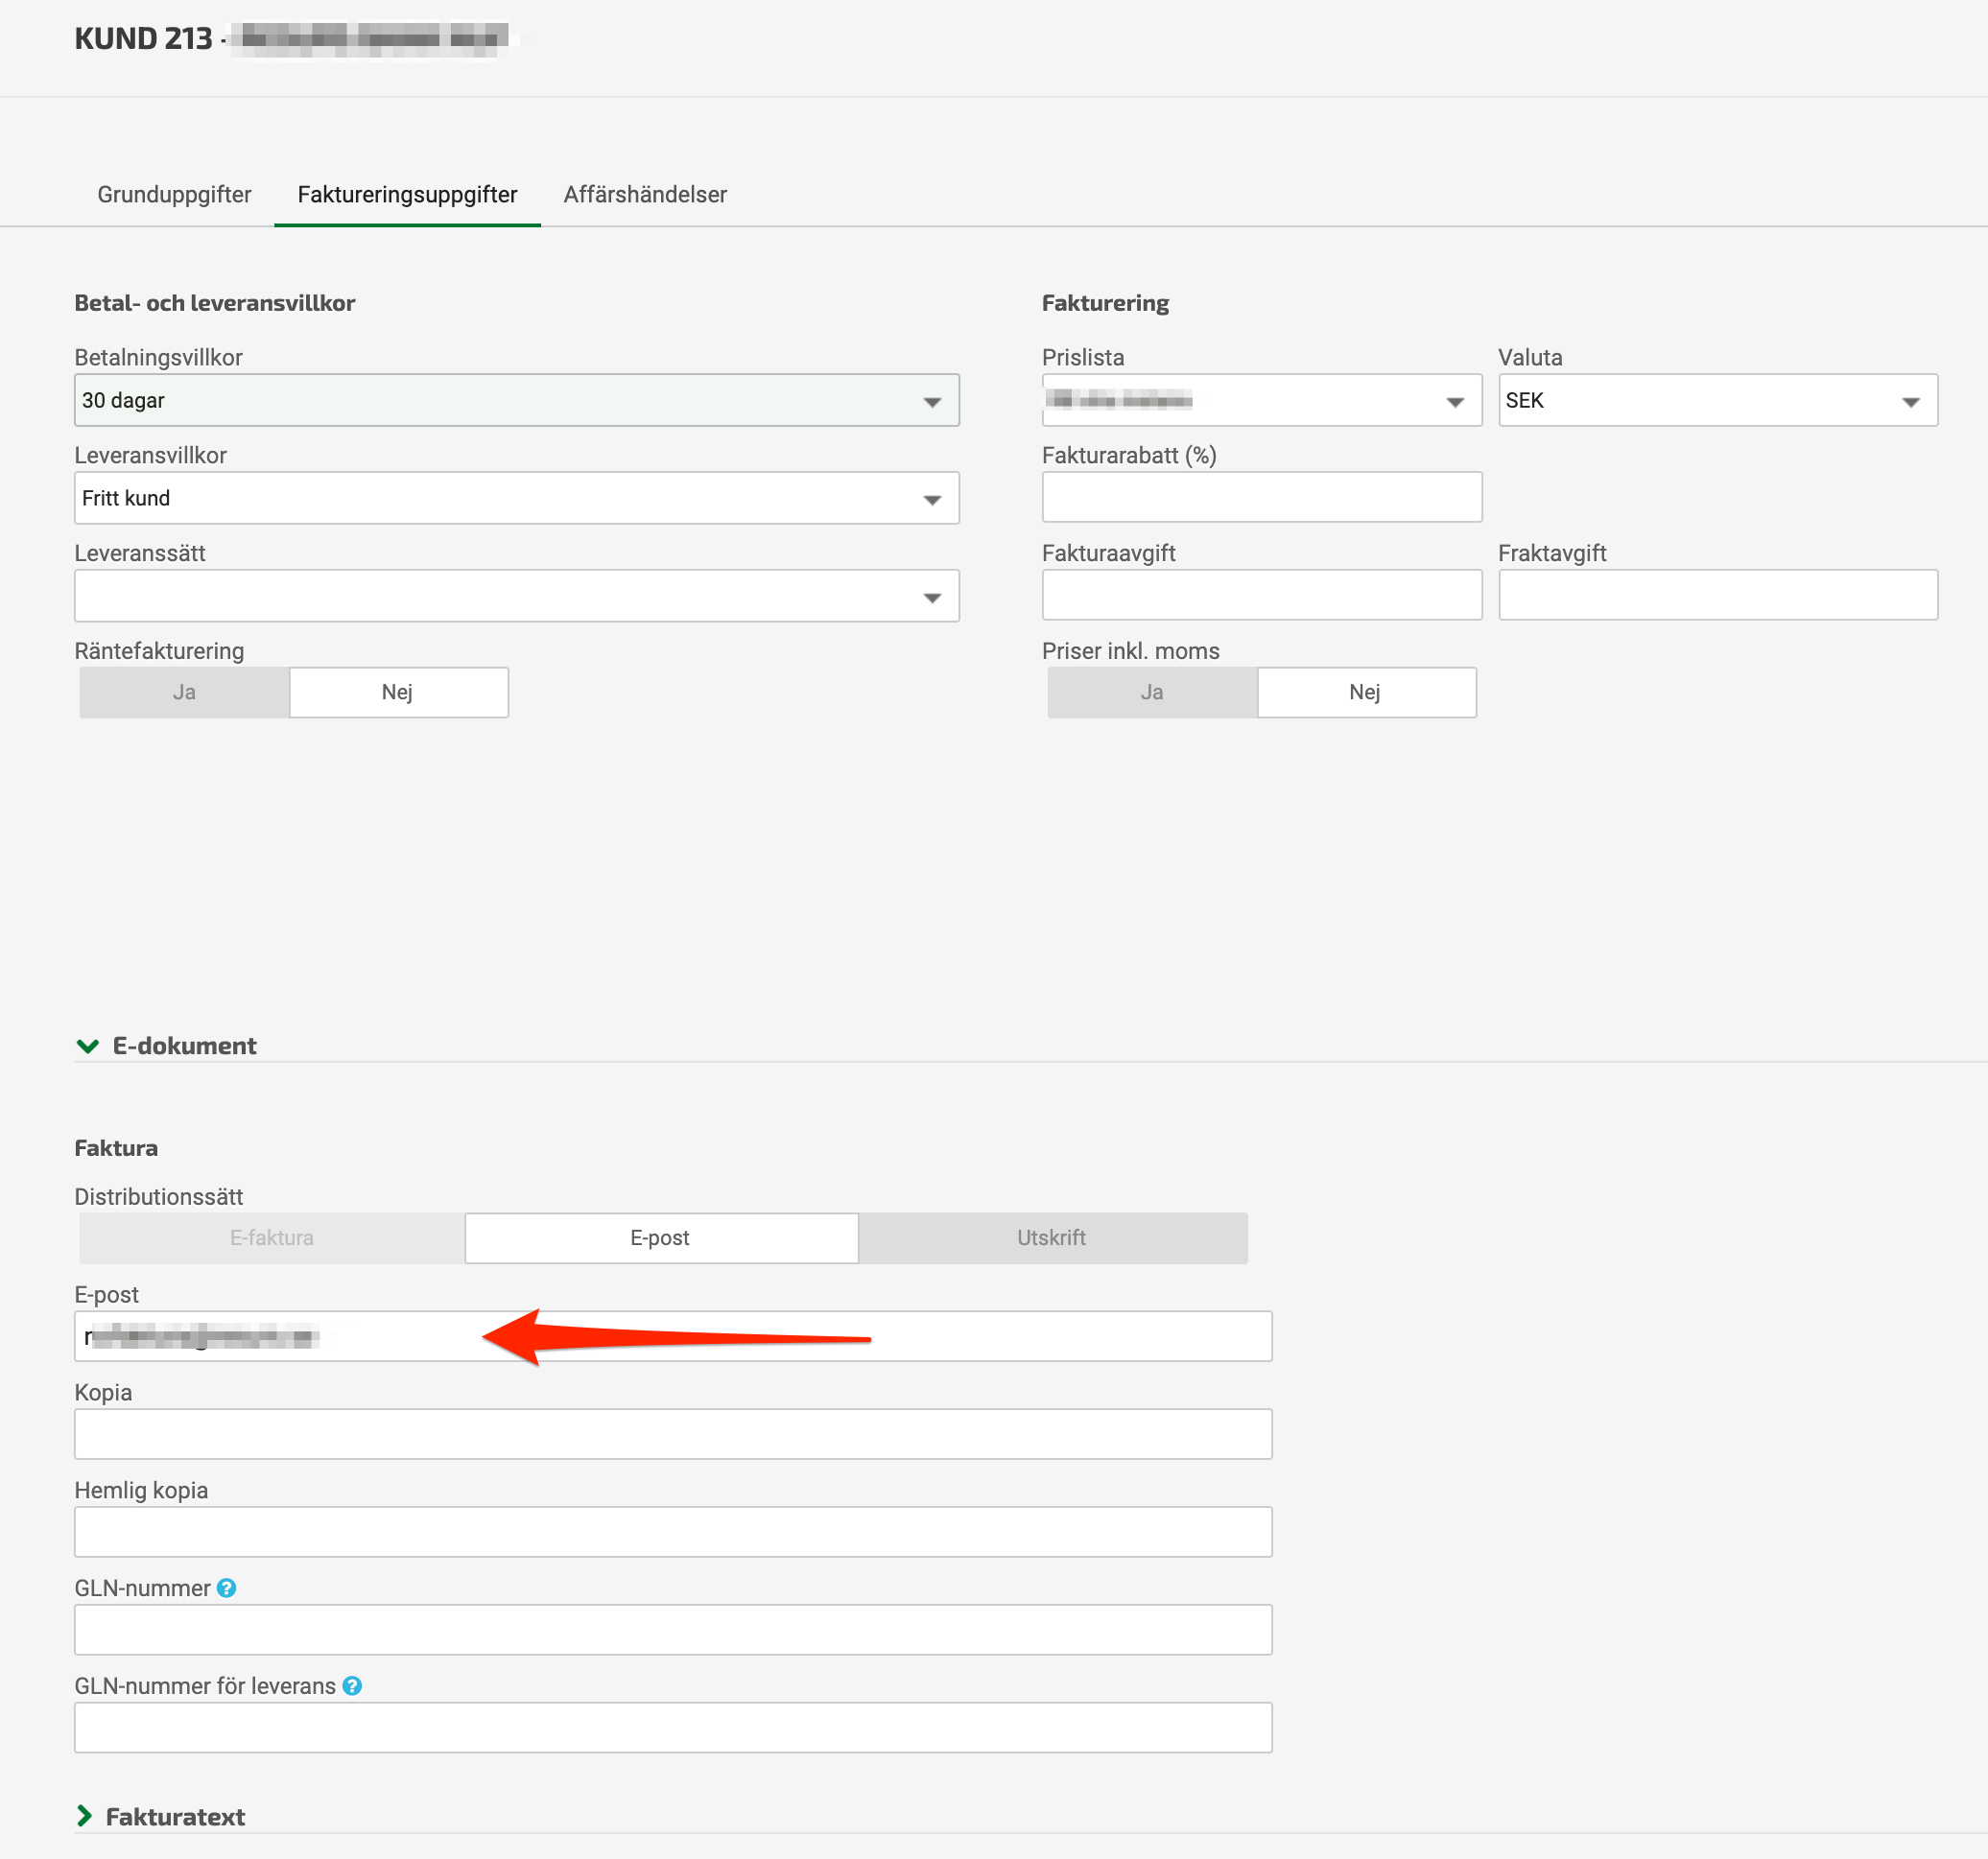Click the Fraktavgift input field
The image size is (1988, 1859).
[1717, 595]
